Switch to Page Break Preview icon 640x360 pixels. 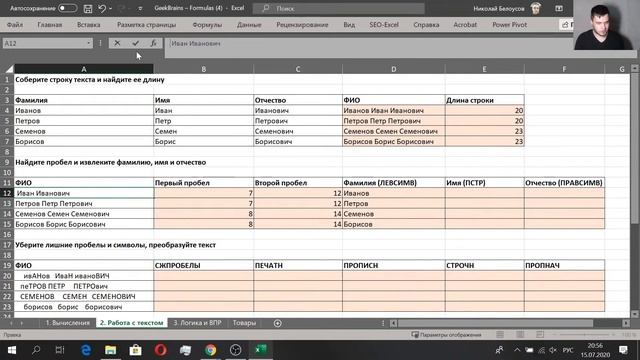(540, 335)
